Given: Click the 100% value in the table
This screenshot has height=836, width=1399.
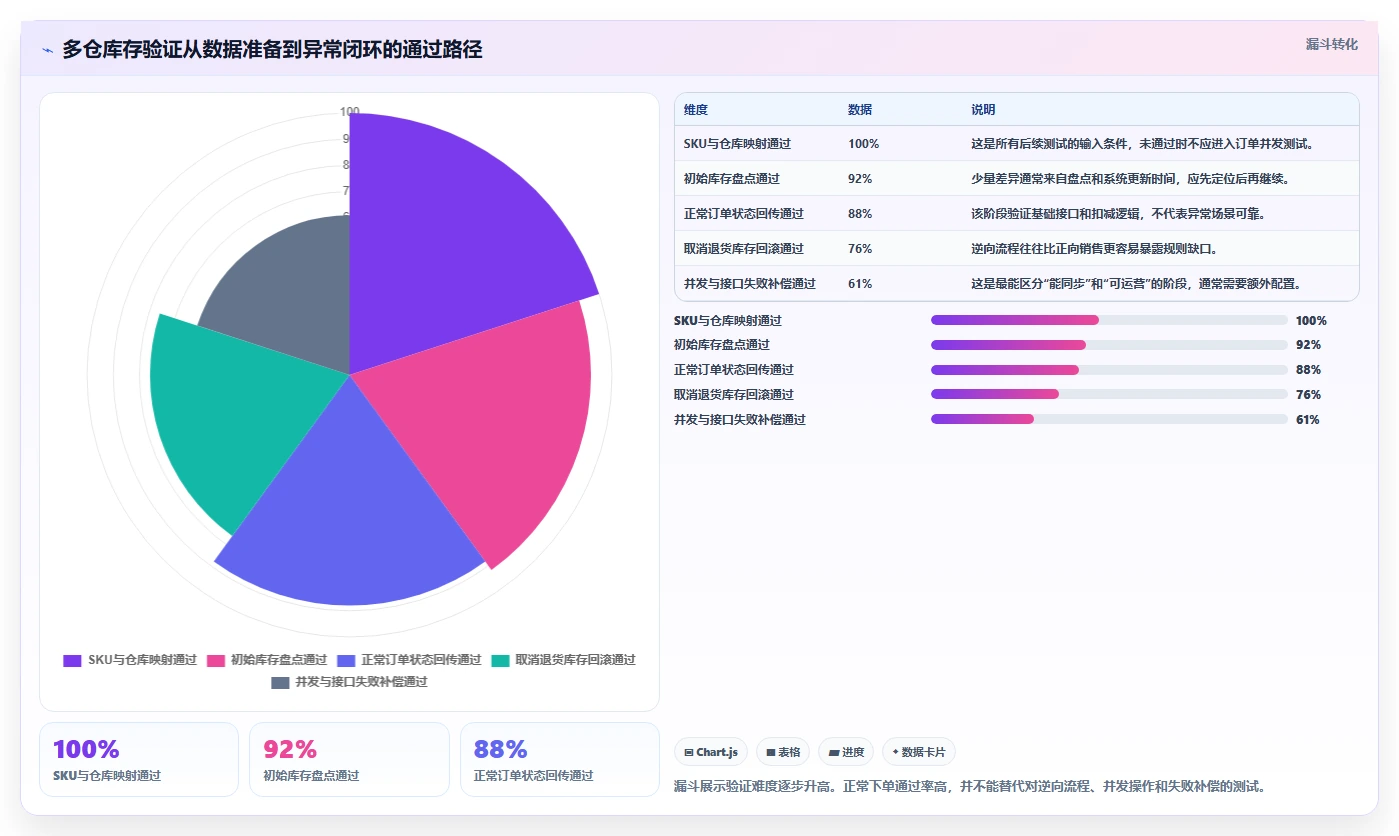Looking at the screenshot, I should (863, 144).
